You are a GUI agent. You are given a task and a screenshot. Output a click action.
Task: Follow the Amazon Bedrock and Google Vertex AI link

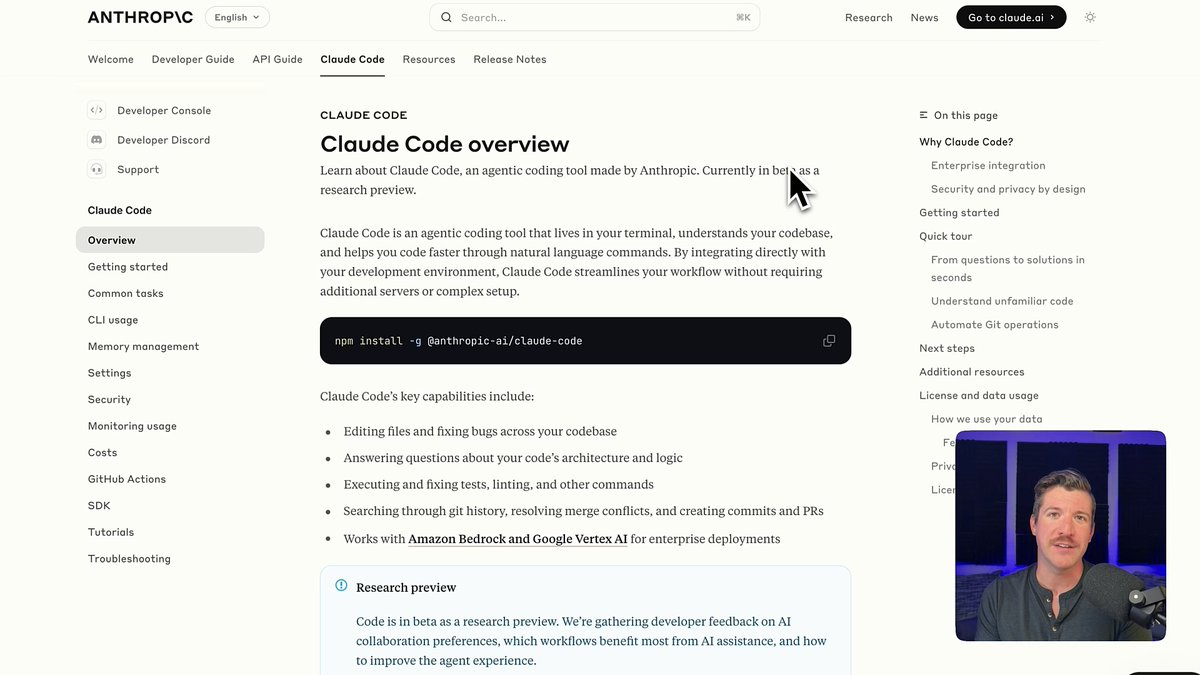(x=518, y=539)
